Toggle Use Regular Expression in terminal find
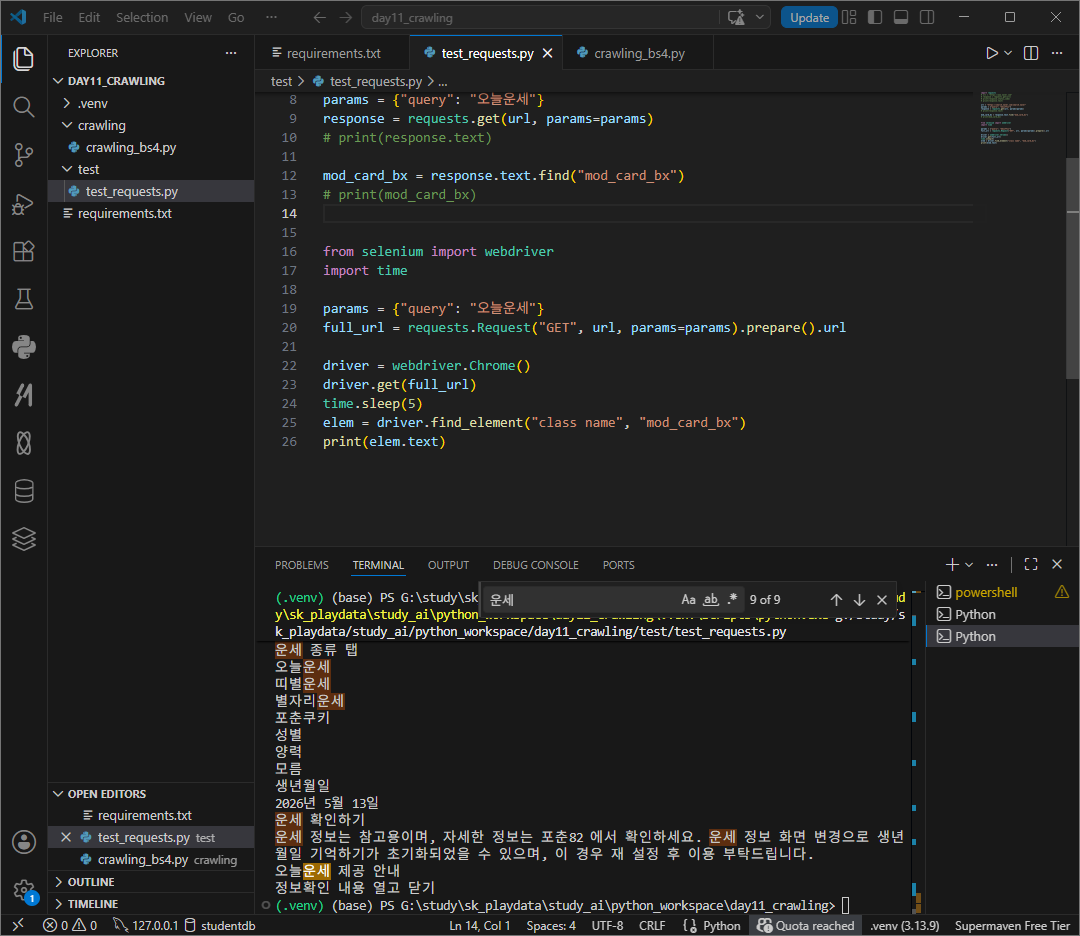The width and height of the screenshot is (1080, 936). 732,599
